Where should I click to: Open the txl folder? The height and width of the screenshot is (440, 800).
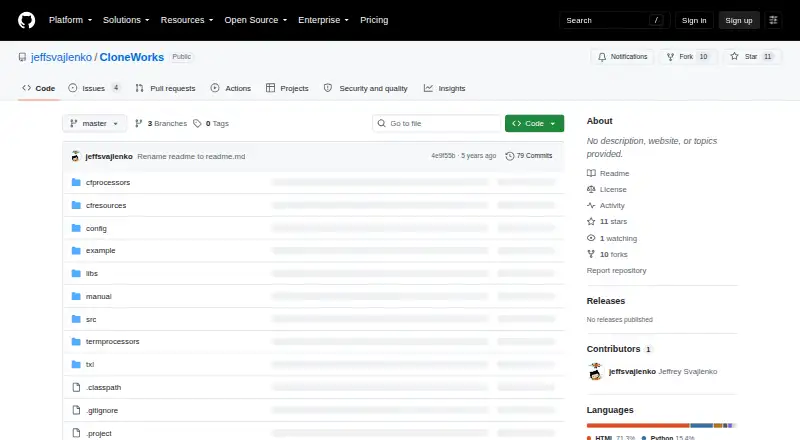(90, 364)
